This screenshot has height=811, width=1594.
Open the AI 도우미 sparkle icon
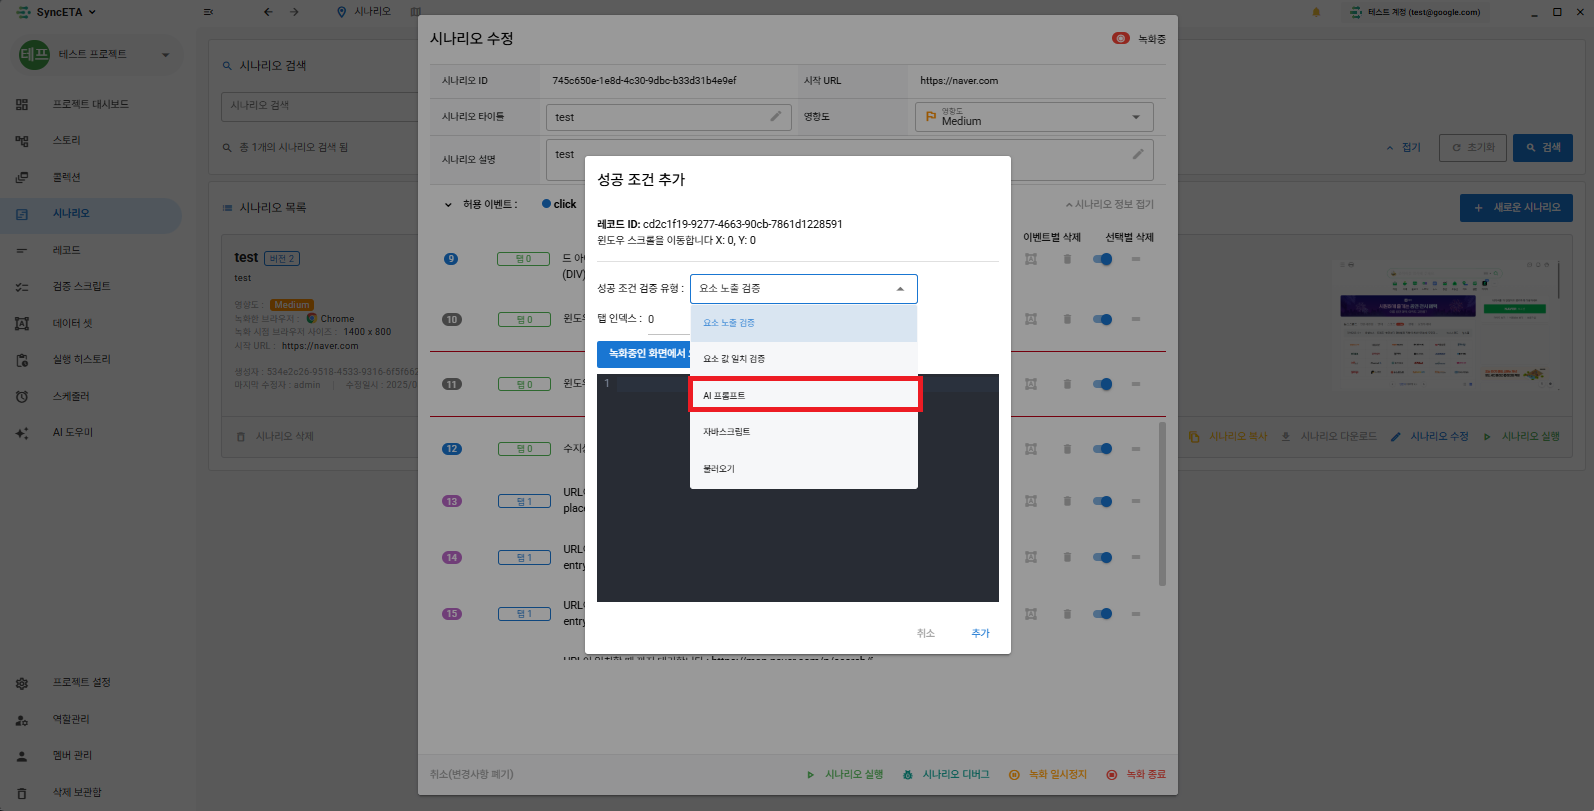(x=22, y=433)
